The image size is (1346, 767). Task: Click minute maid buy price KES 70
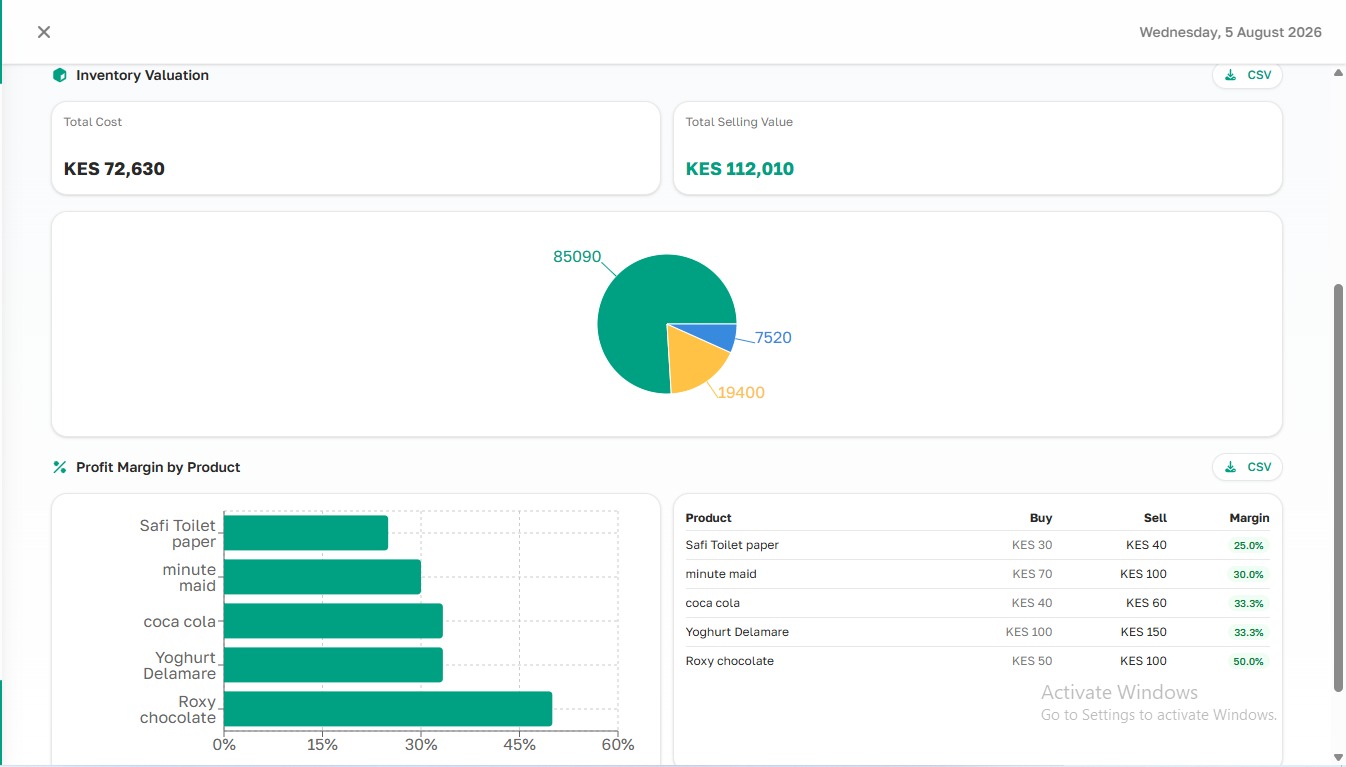click(x=1032, y=574)
